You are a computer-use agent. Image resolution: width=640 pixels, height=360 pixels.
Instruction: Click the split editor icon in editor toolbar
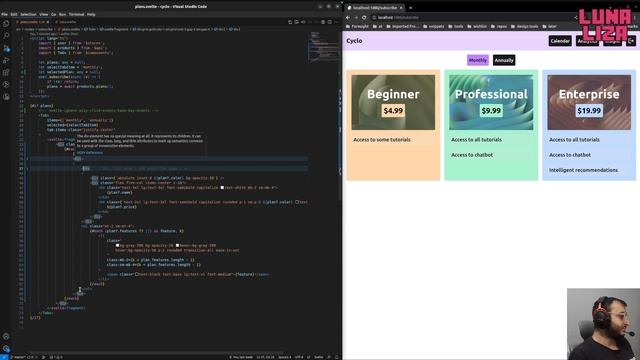[x=330, y=22]
